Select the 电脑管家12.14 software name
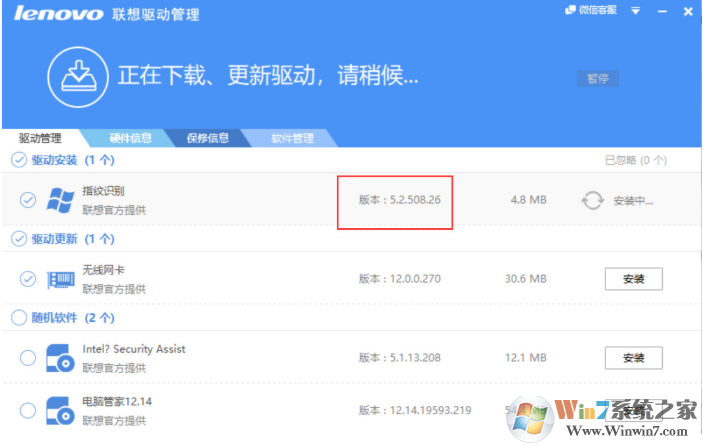Image resolution: width=704 pixels, height=445 pixels. pyautogui.click(x=117, y=401)
